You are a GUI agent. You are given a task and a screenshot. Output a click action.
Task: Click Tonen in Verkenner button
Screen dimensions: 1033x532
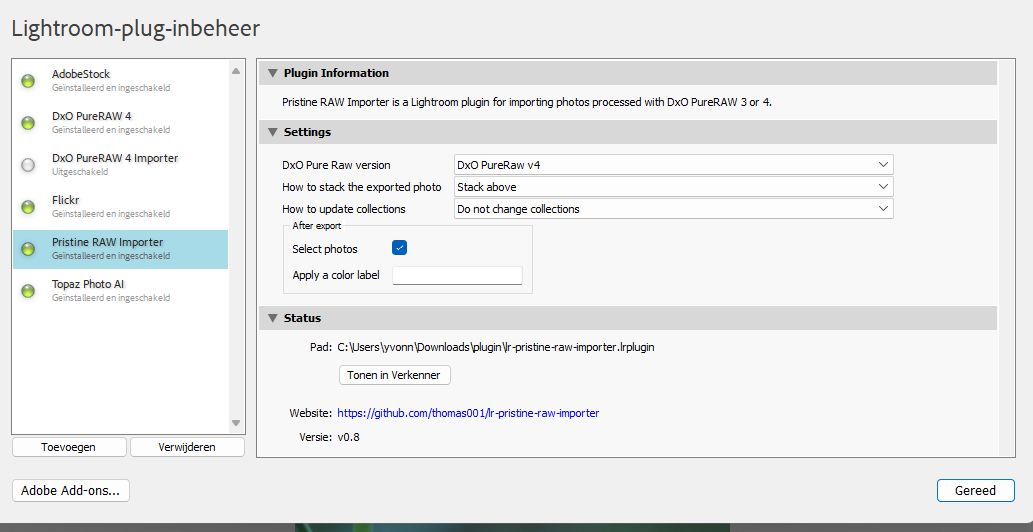tap(395, 375)
